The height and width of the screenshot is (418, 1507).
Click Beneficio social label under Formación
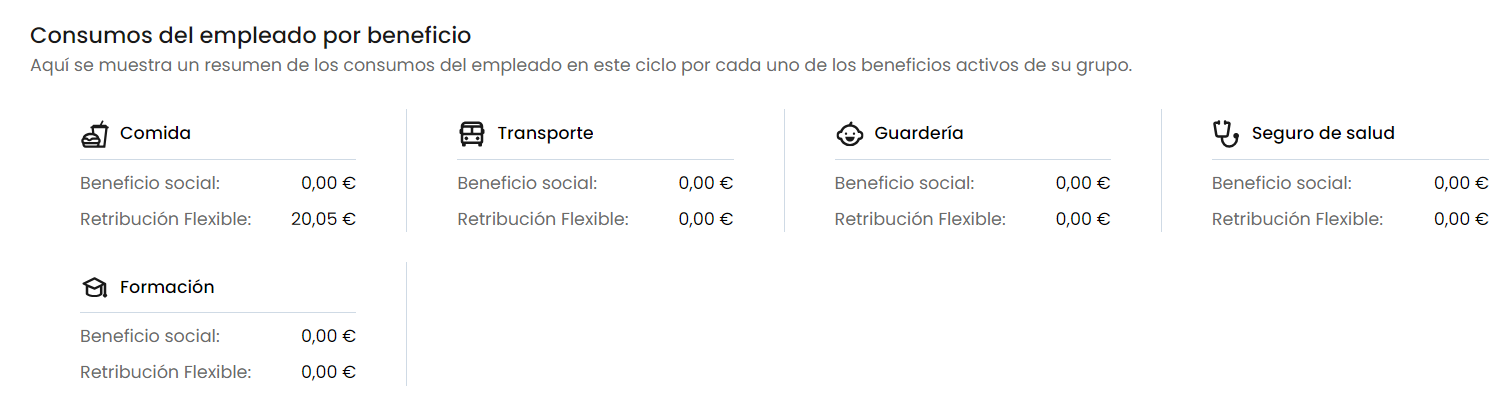click(x=150, y=336)
